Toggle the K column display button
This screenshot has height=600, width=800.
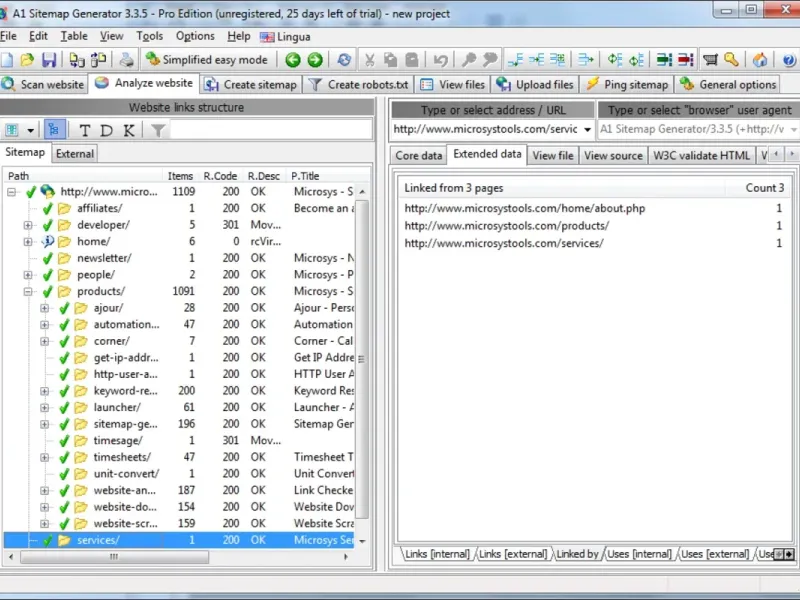(129, 130)
